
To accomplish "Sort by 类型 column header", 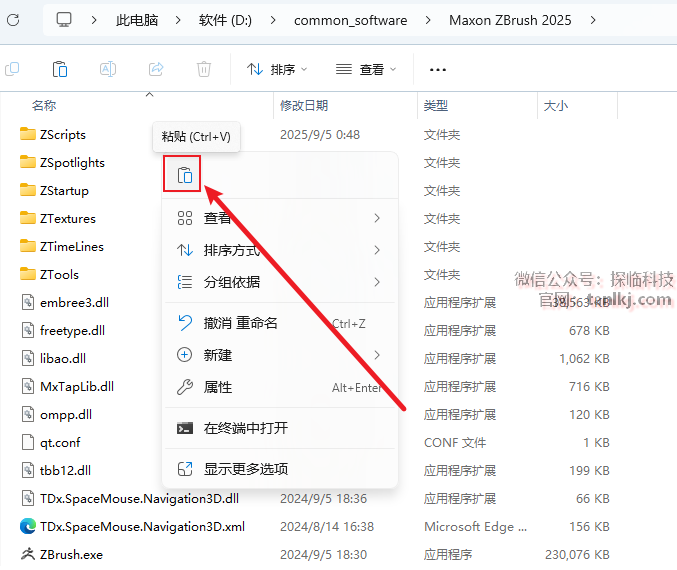I will point(436,105).
